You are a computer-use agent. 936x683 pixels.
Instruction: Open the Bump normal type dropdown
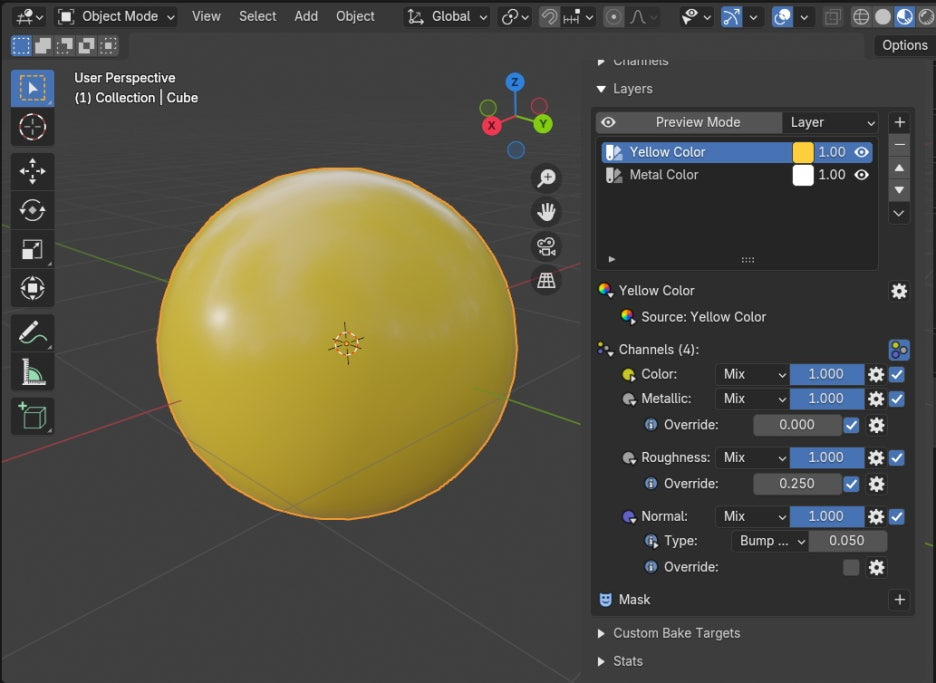pyautogui.click(x=770, y=541)
